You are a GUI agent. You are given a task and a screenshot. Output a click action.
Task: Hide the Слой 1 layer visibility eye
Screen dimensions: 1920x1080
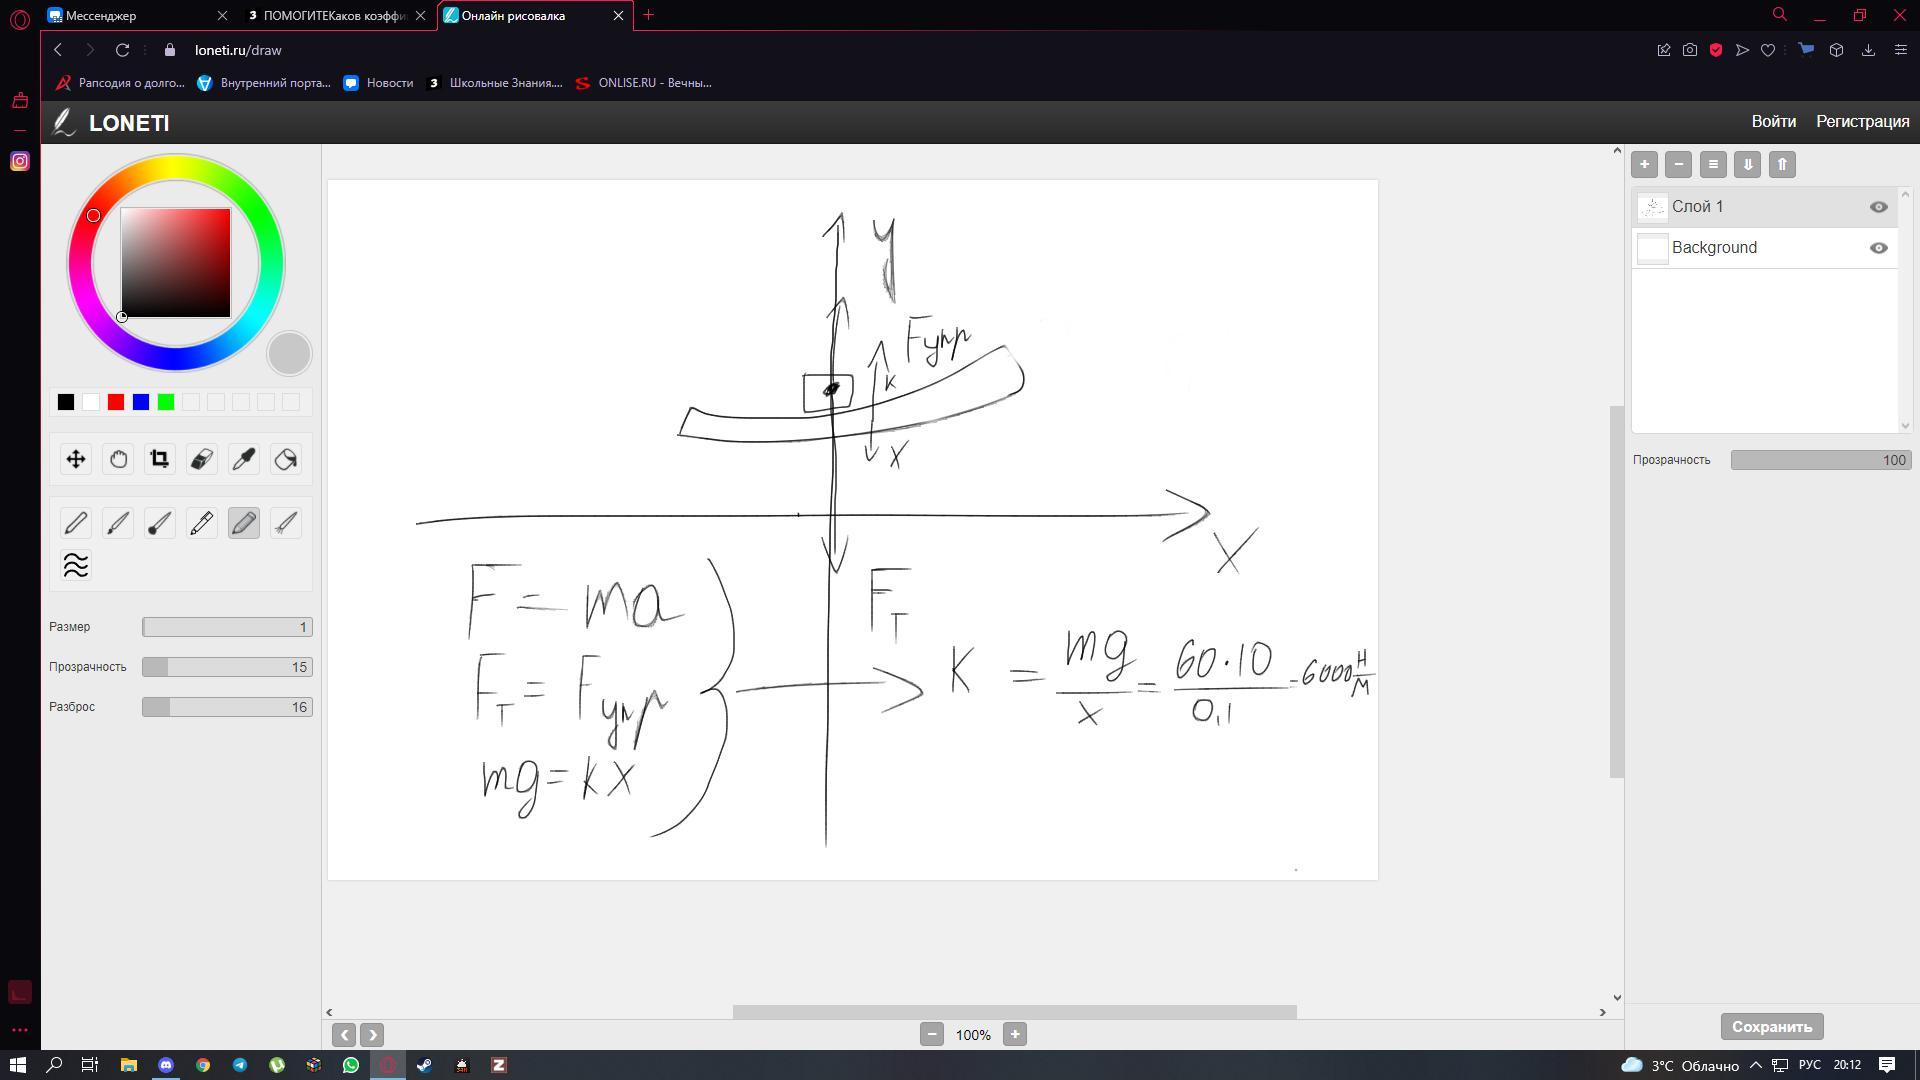(x=1878, y=207)
